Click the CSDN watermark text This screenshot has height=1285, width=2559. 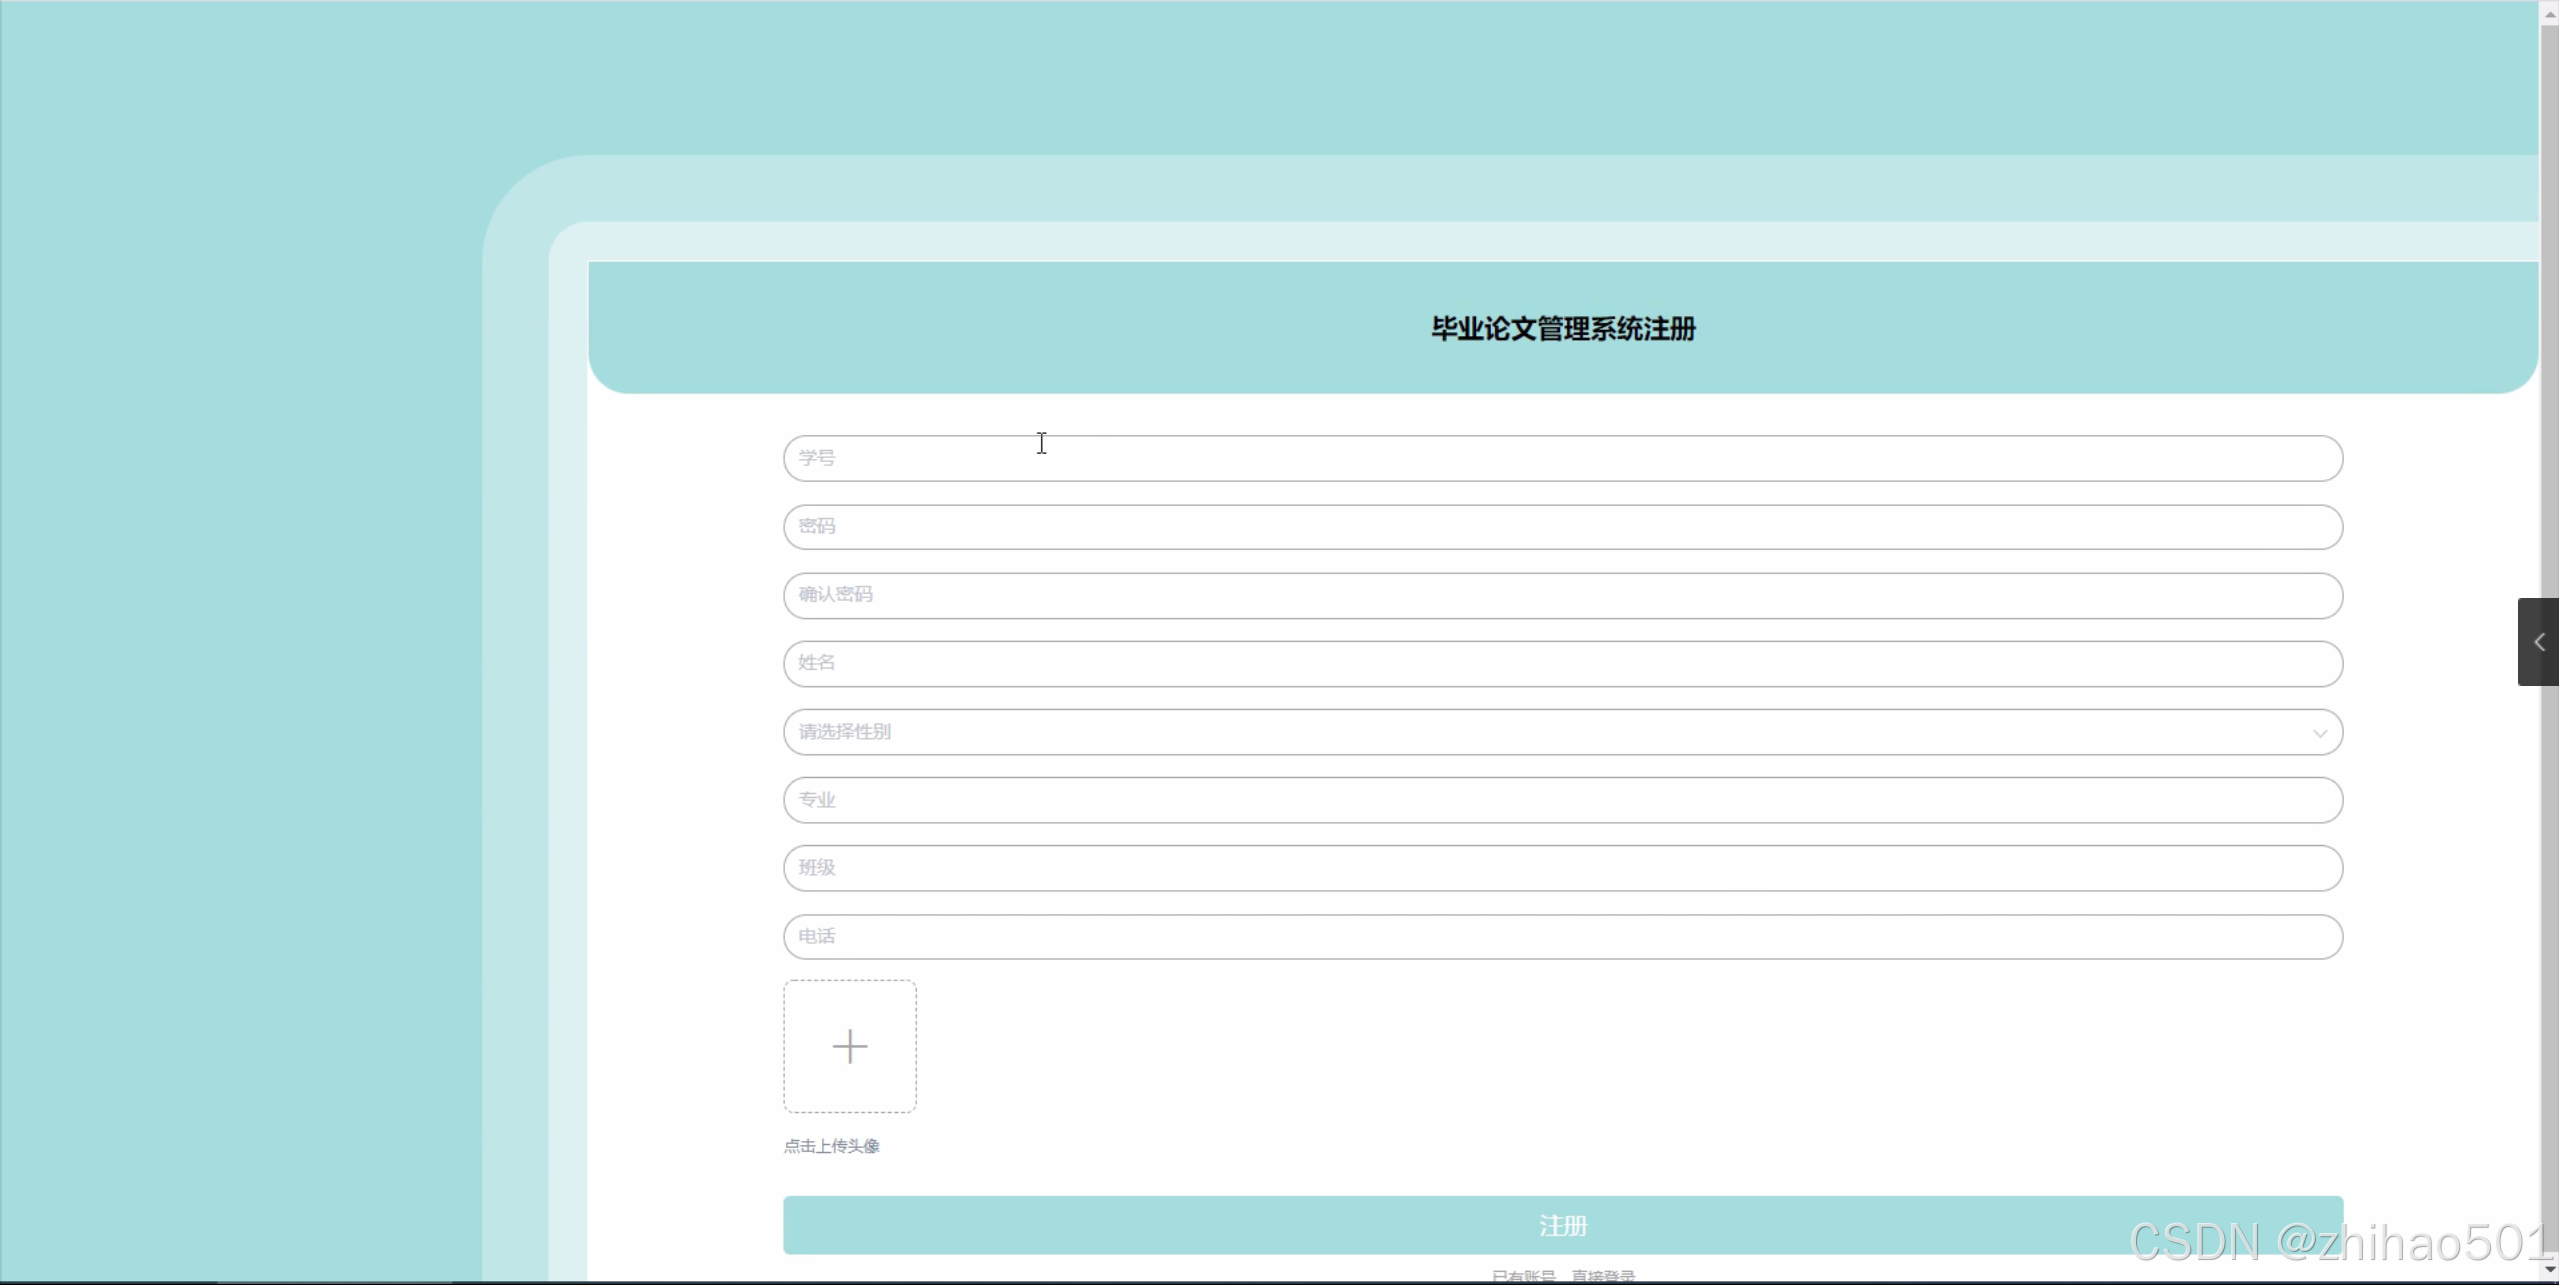[x=2340, y=1242]
